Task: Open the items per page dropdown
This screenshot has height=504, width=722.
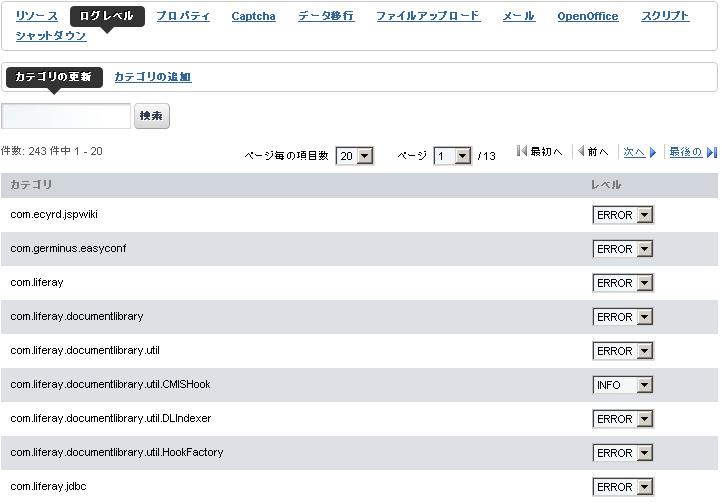Action: pyautogui.click(x=354, y=156)
